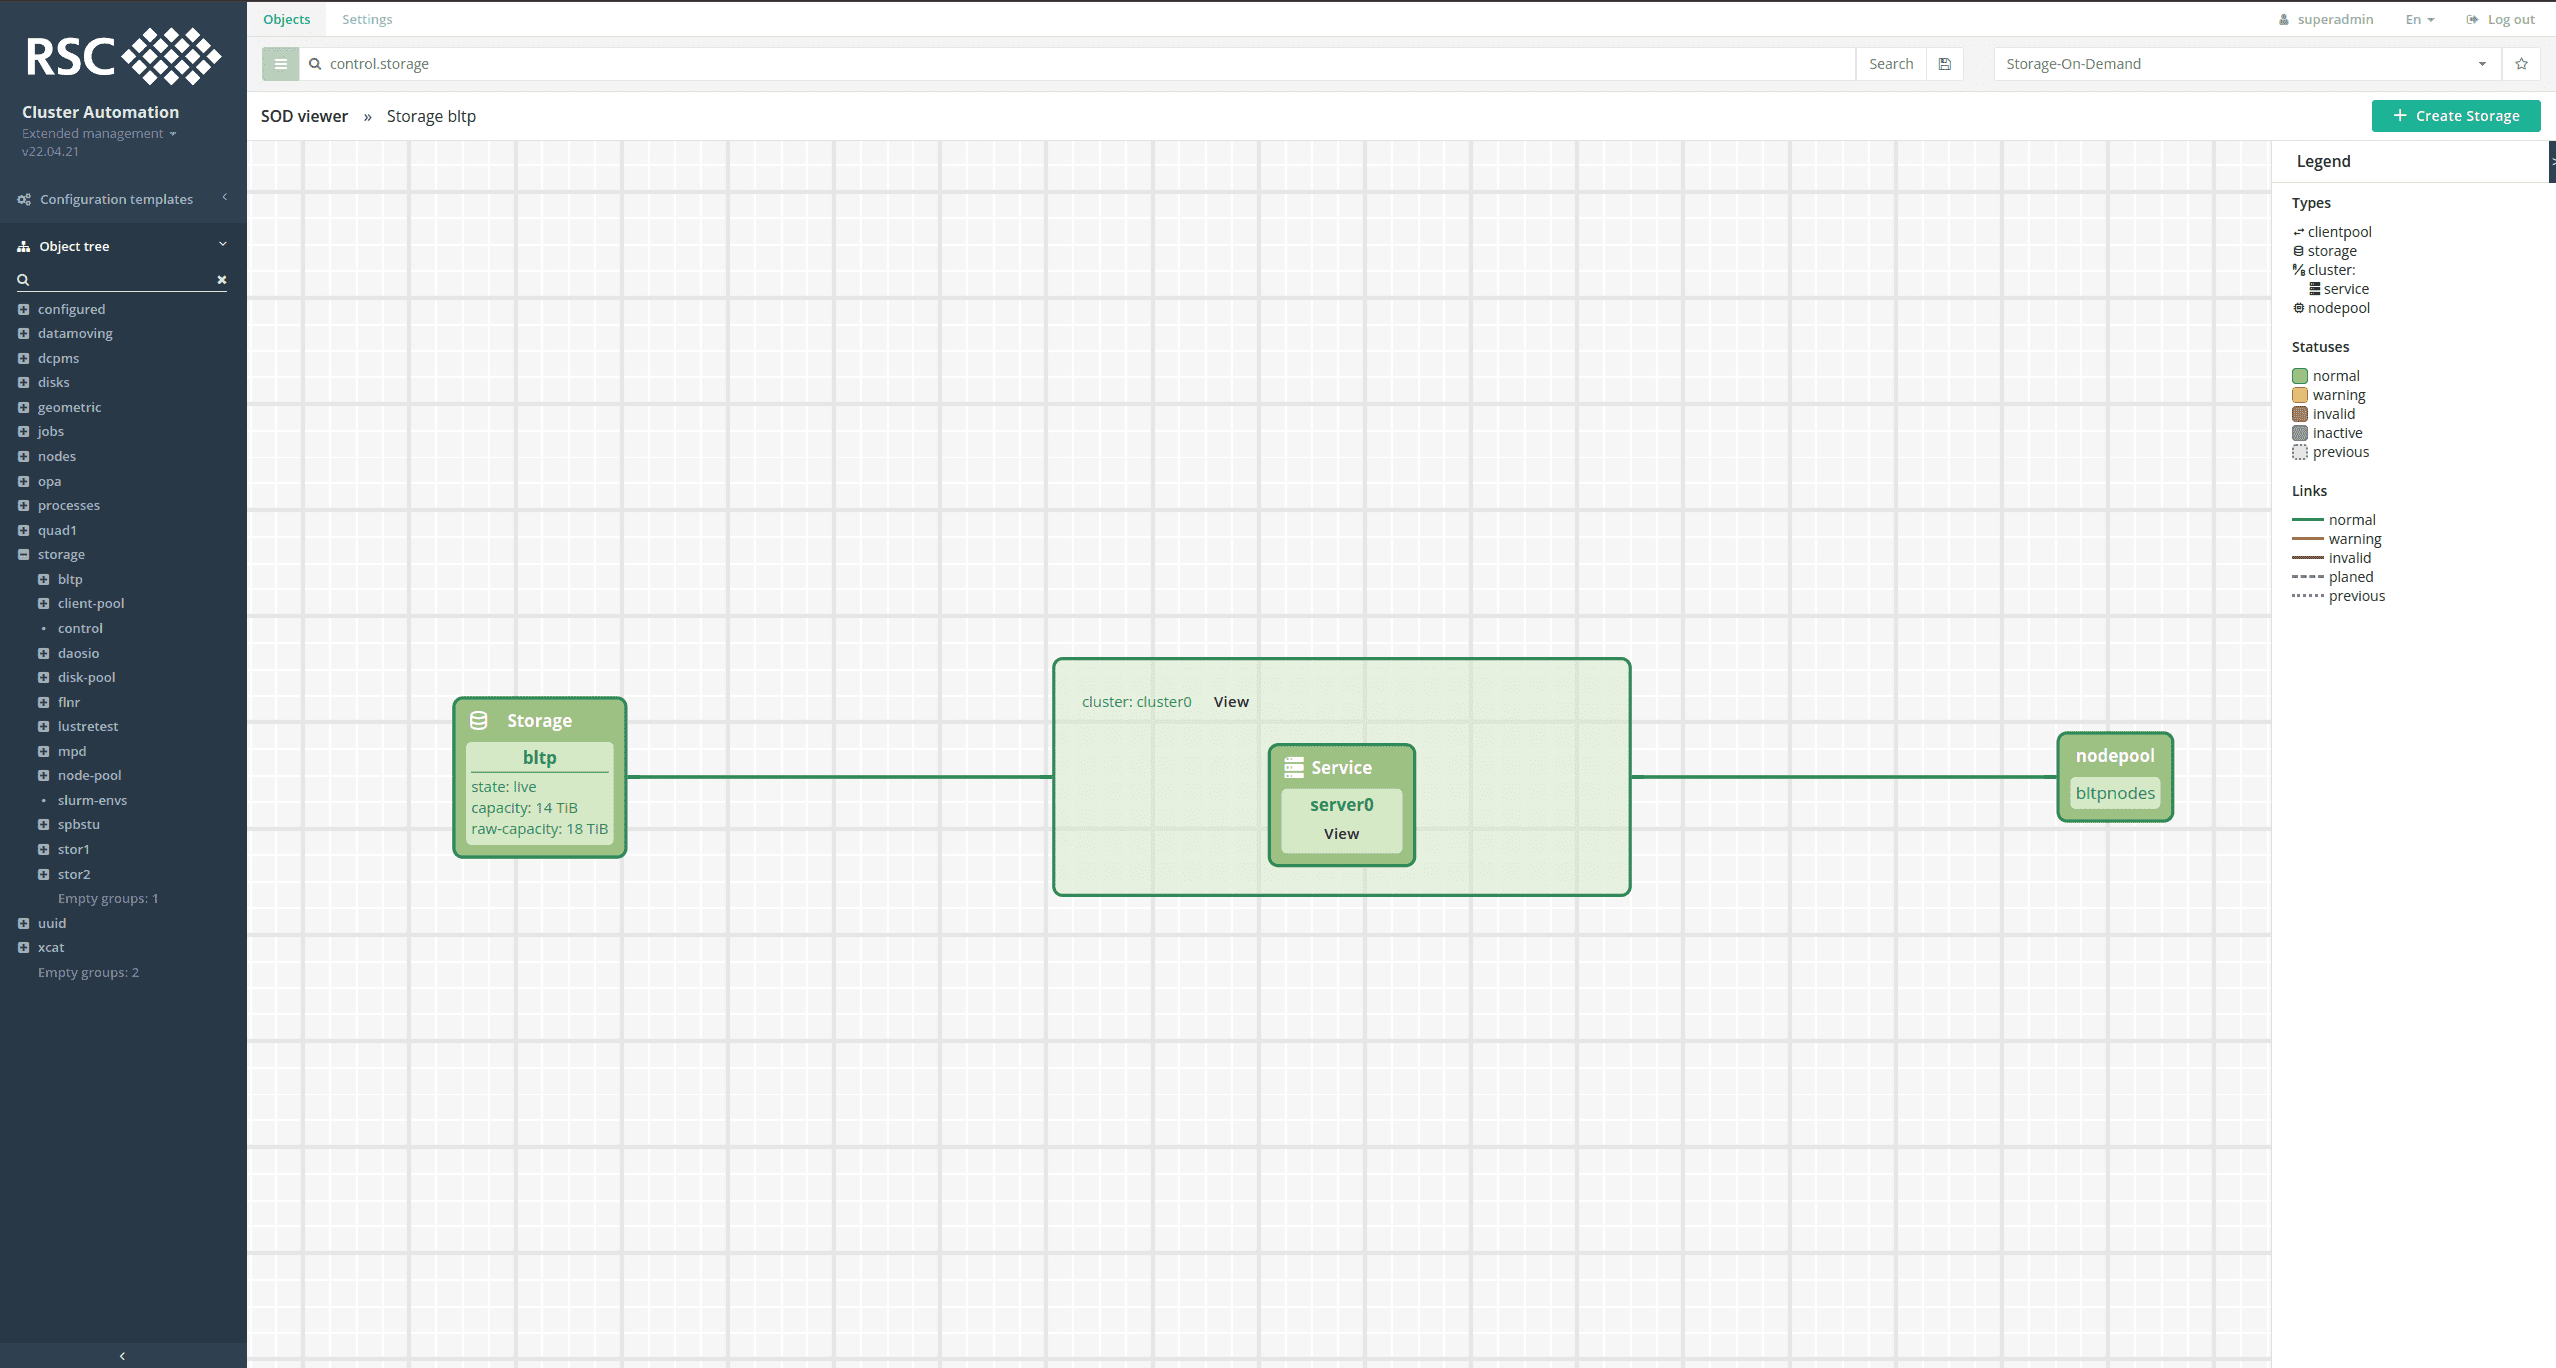Click the favorite star icon

(x=2521, y=64)
